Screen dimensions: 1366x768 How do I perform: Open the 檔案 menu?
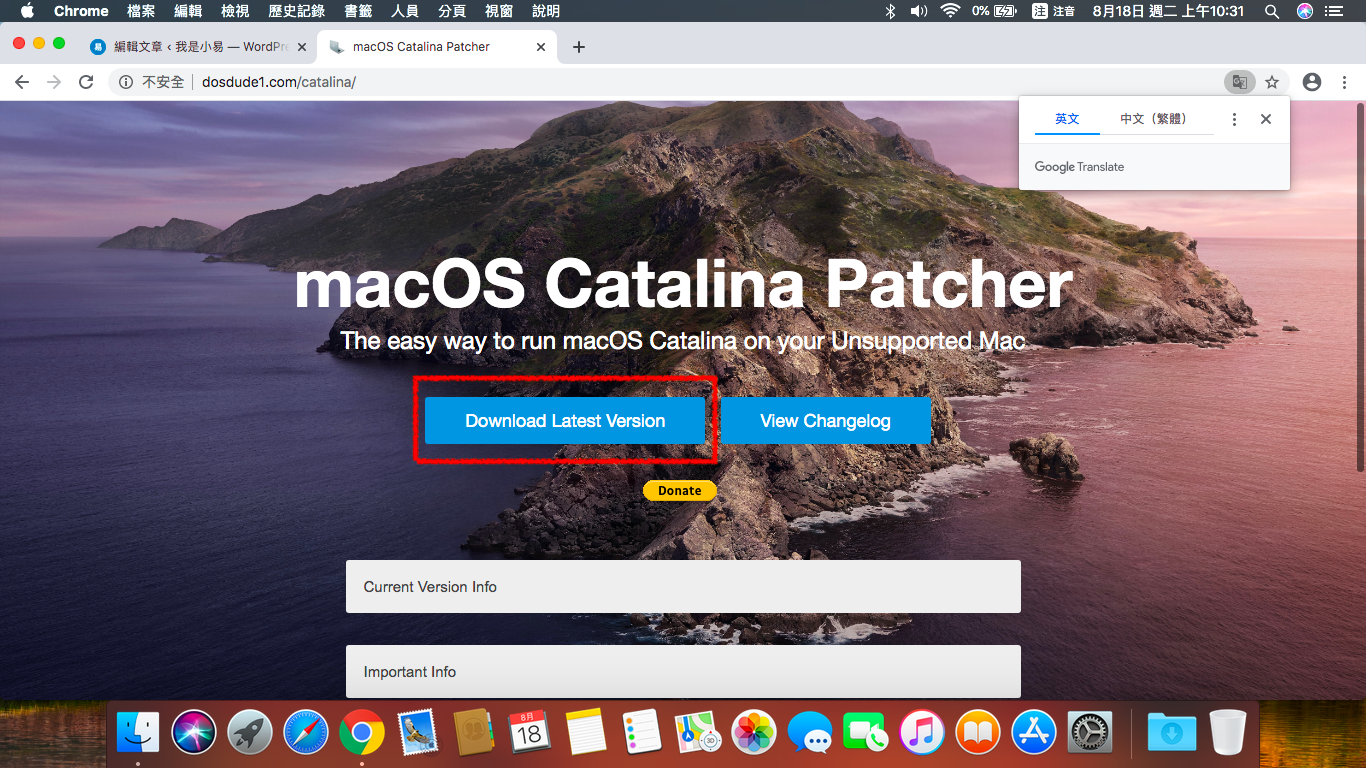(141, 11)
